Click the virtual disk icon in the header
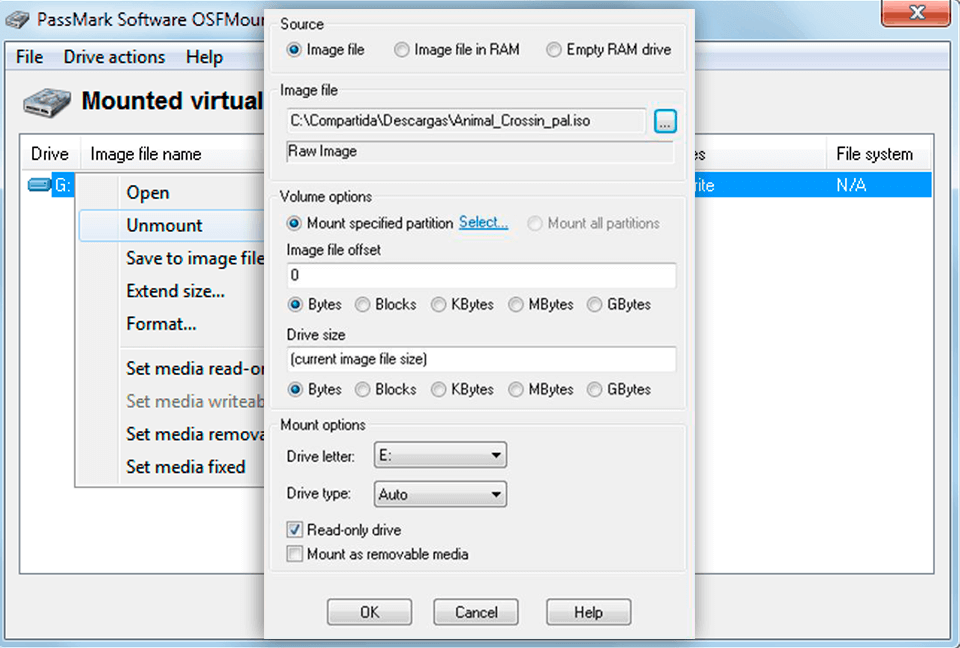Image resolution: width=960 pixels, height=648 pixels. coord(48,100)
